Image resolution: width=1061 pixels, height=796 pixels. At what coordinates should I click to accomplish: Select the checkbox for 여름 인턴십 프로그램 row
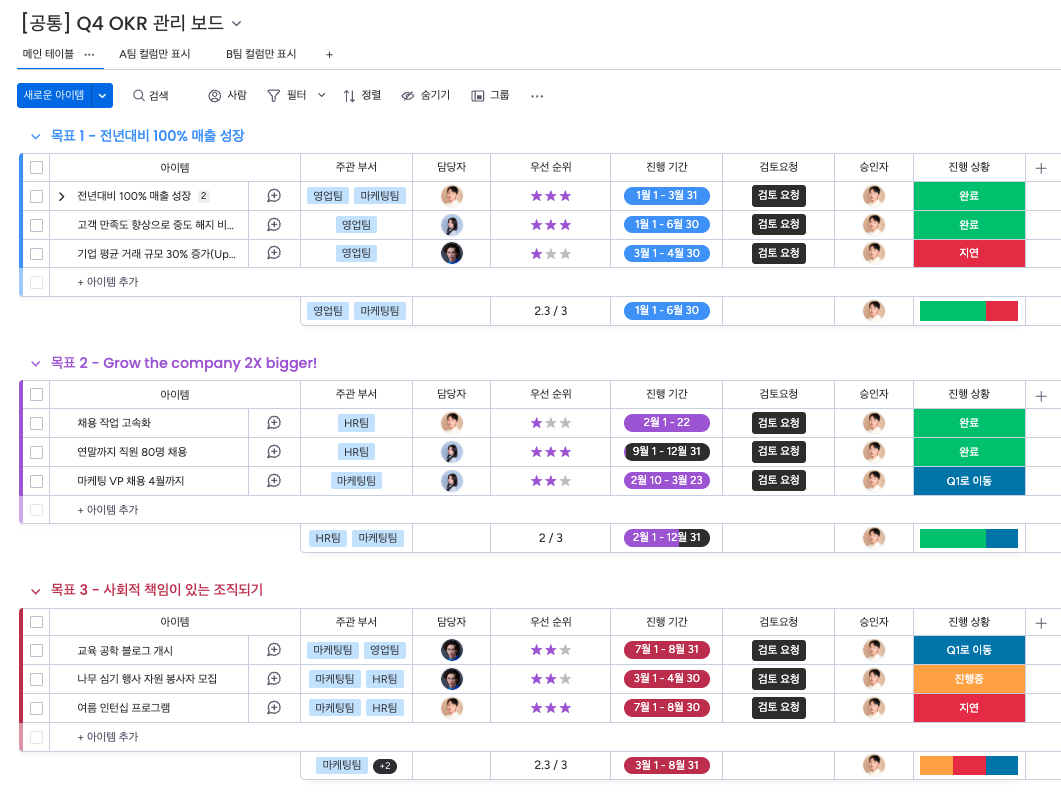[37, 708]
